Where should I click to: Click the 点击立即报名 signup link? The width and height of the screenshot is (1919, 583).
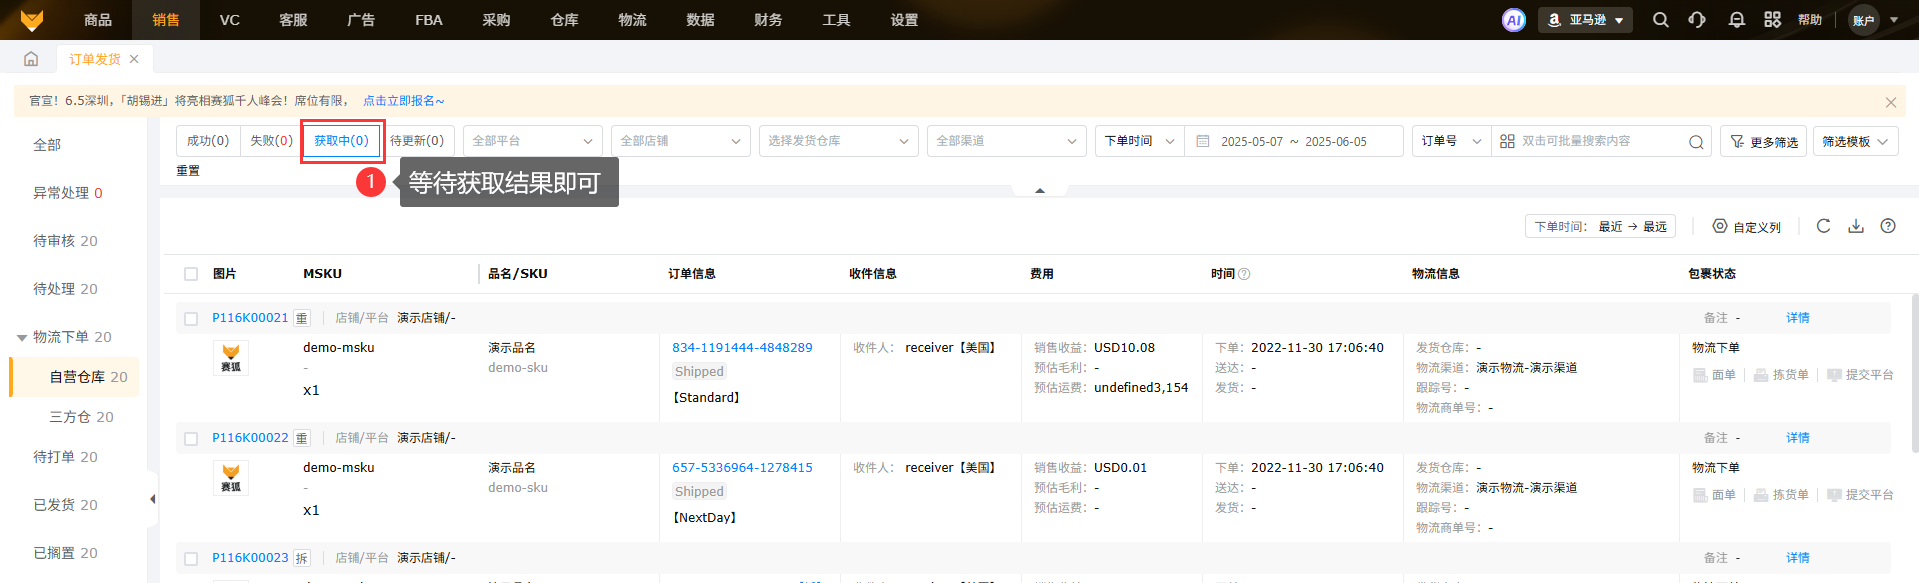coord(403,101)
